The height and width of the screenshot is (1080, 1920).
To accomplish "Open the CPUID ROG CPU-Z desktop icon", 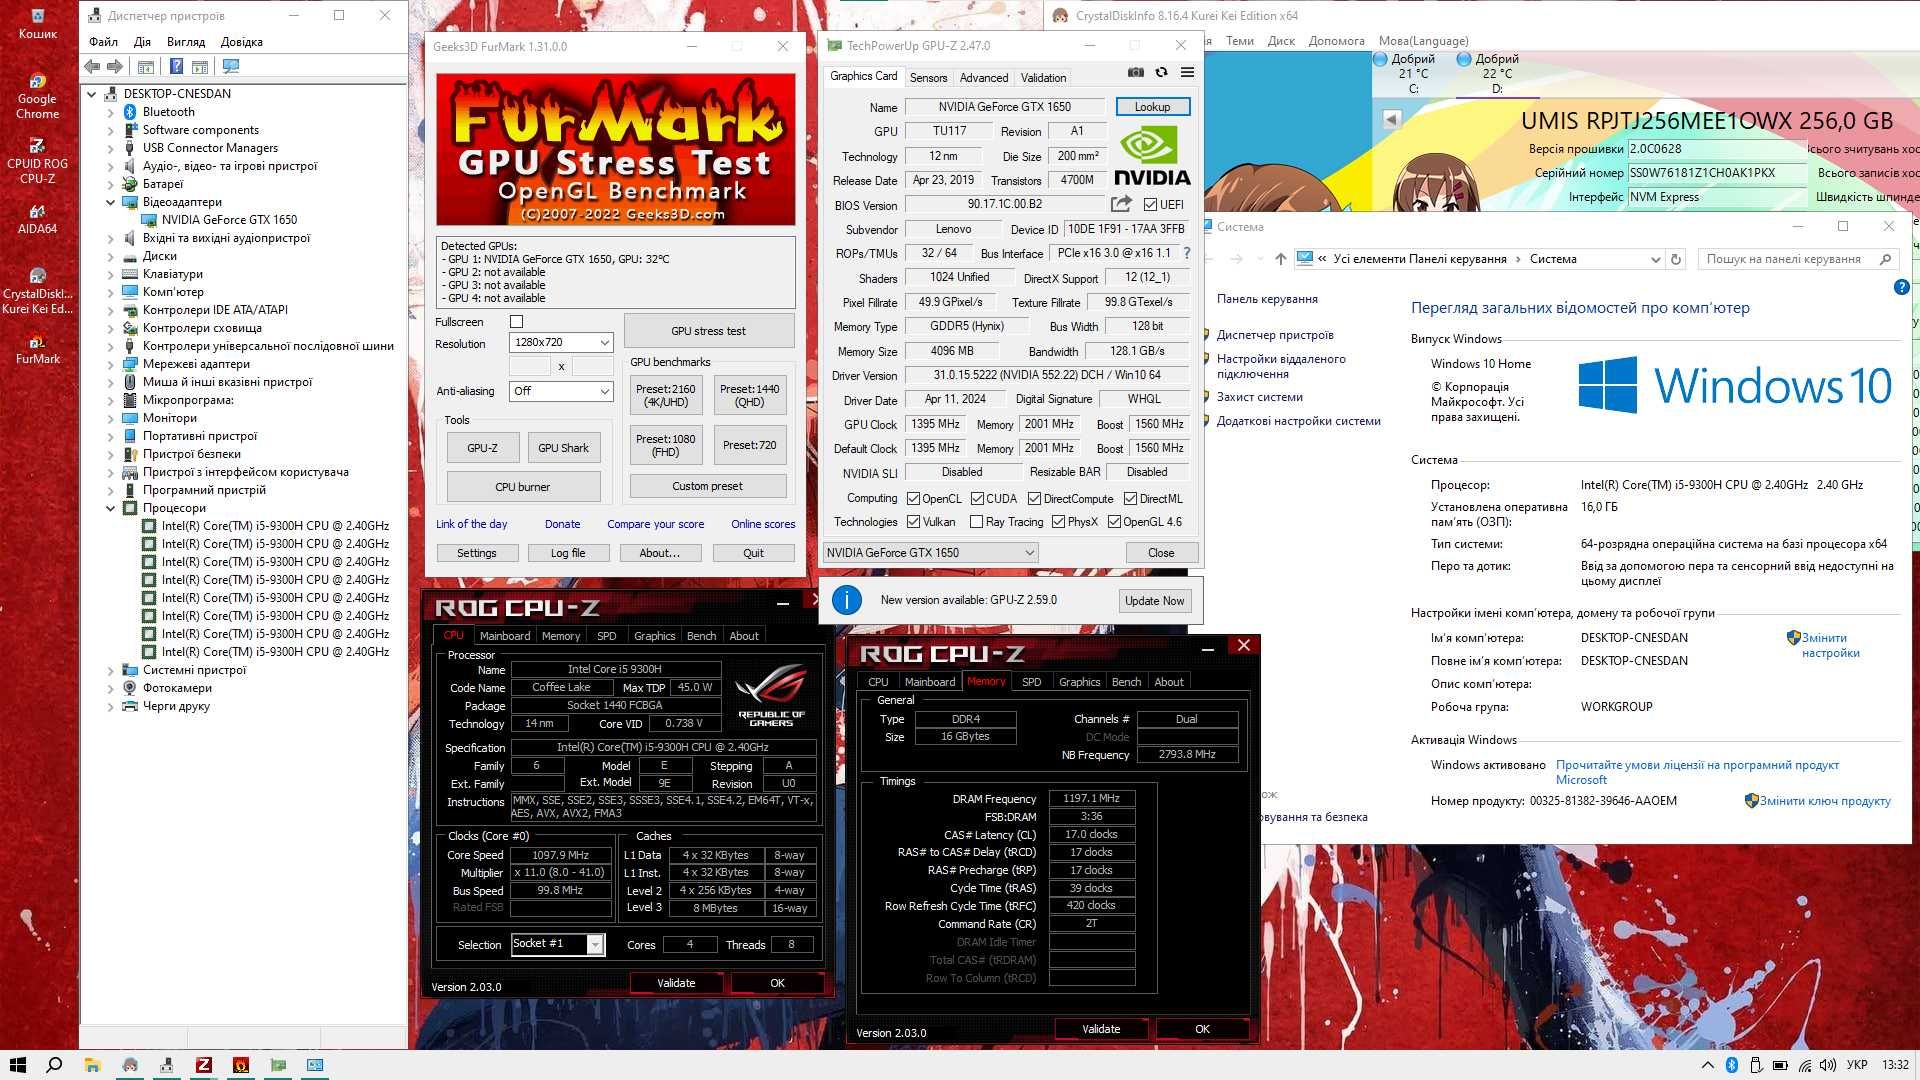I will pos(37,161).
